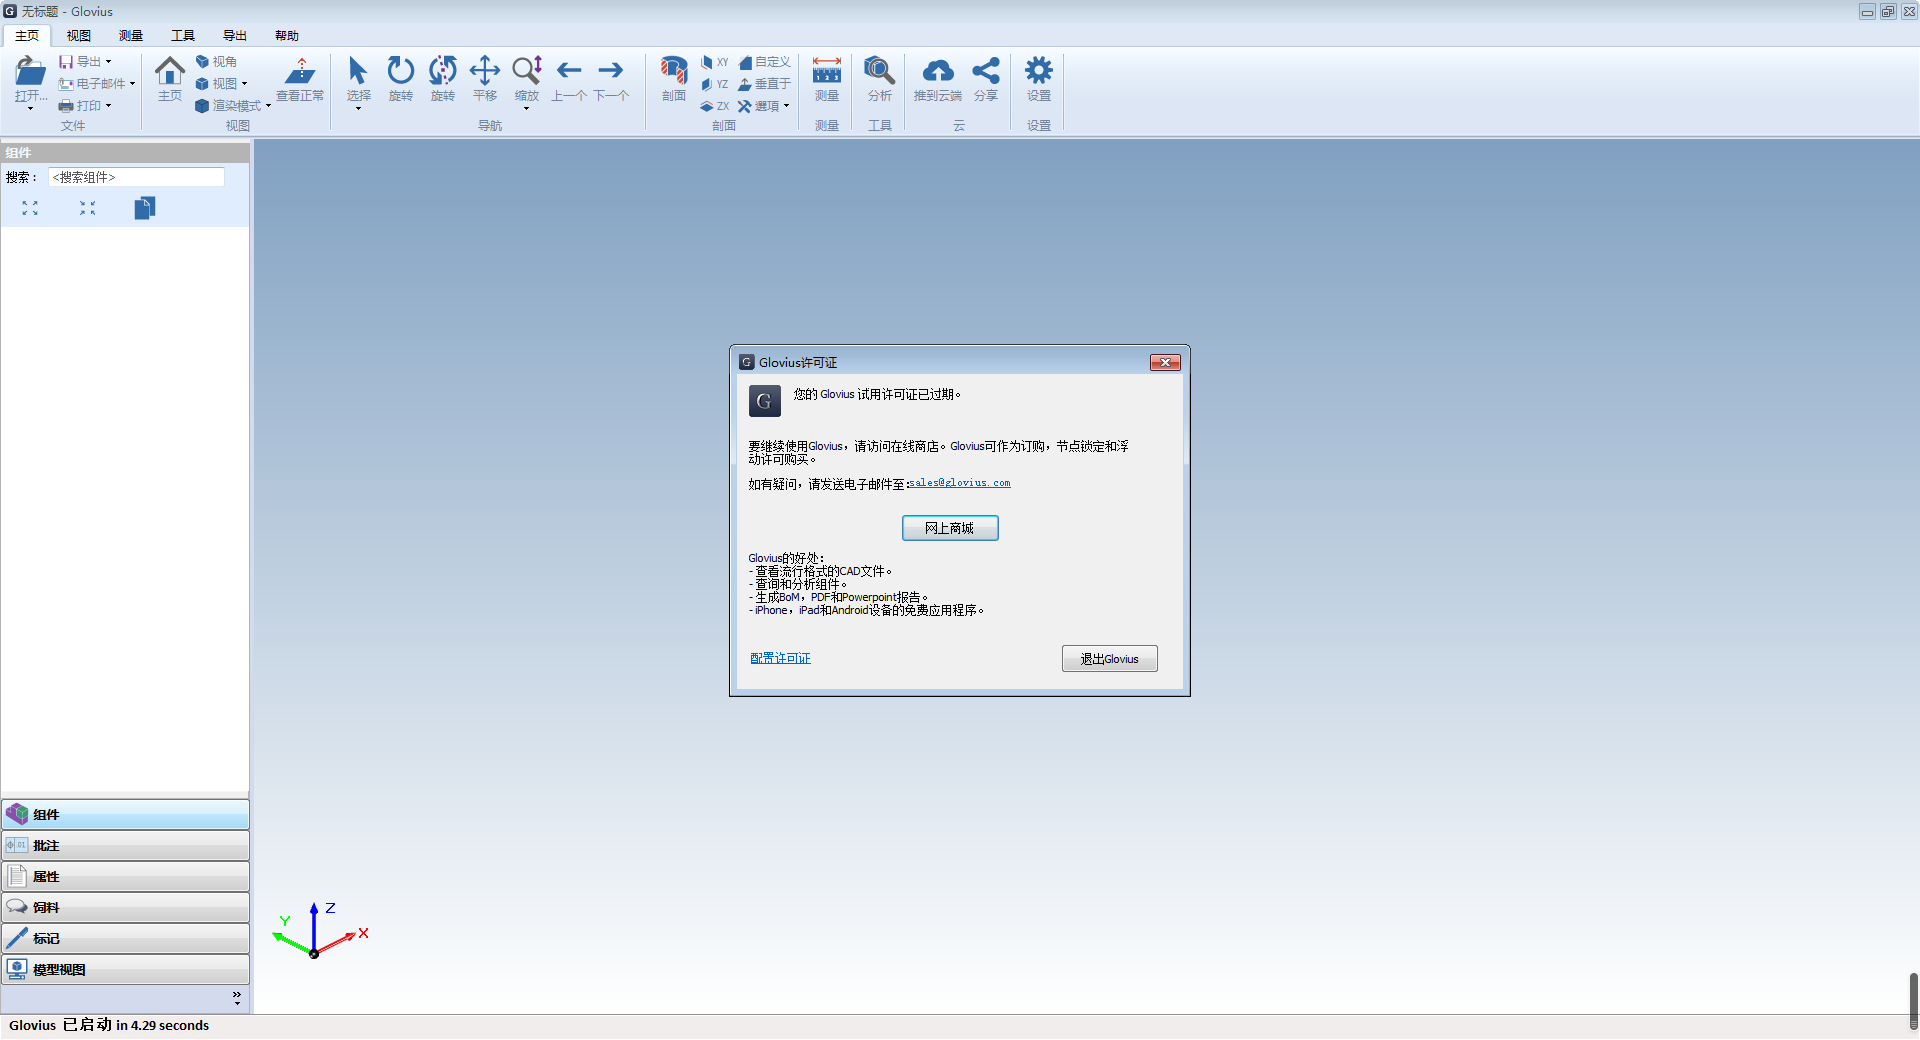Click the sales@glovius.com email link
The height and width of the screenshot is (1040, 1920).
(959, 483)
